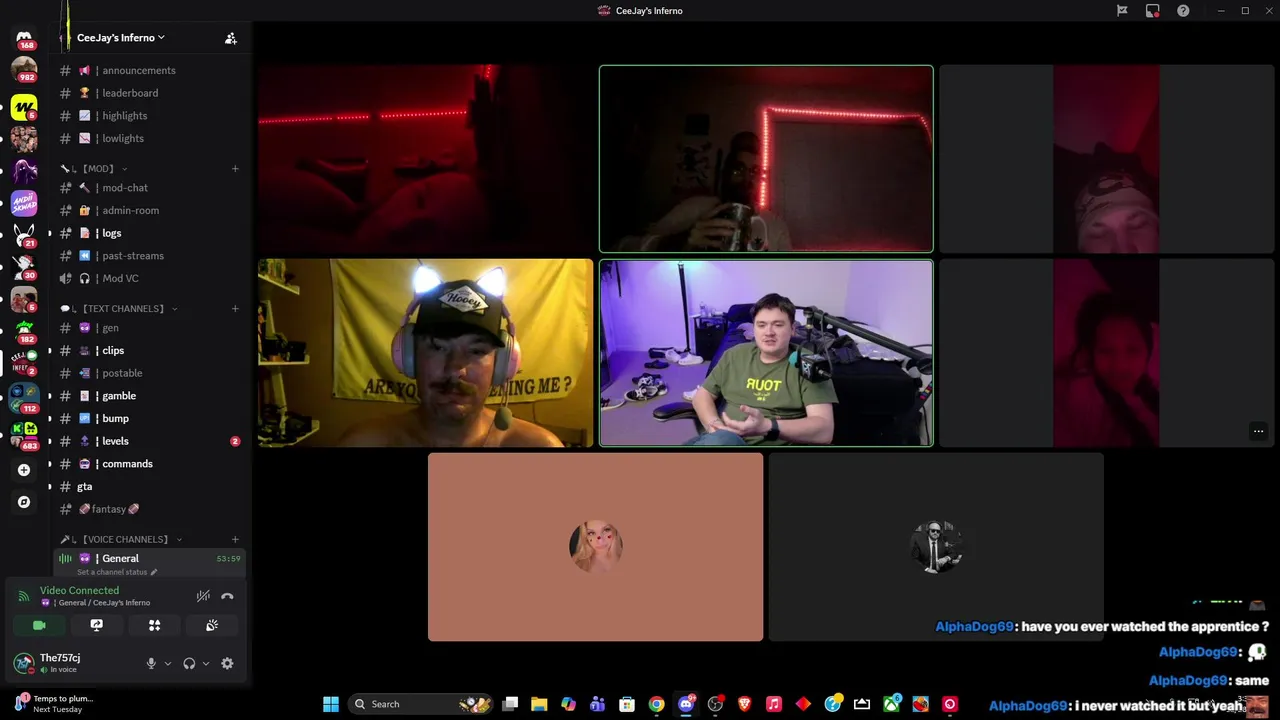
Task: Click Set a channel status
Action: 117,572
